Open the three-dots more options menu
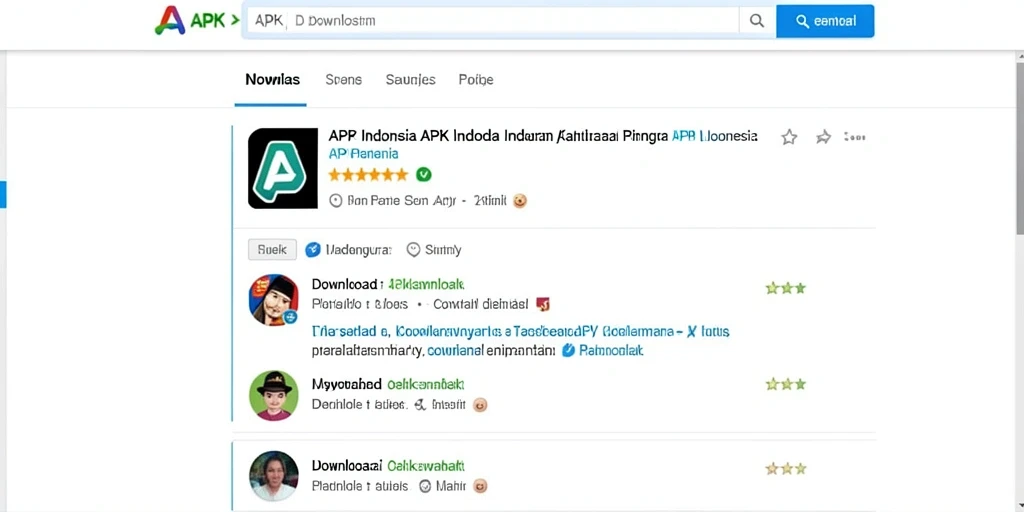This screenshot has height=512, width=1024. tap(854, 137)
